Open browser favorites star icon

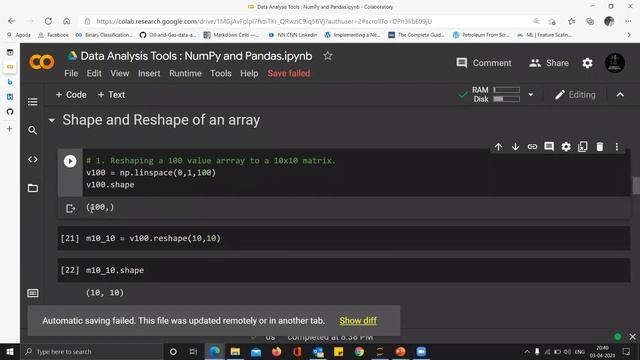(571, 21)
